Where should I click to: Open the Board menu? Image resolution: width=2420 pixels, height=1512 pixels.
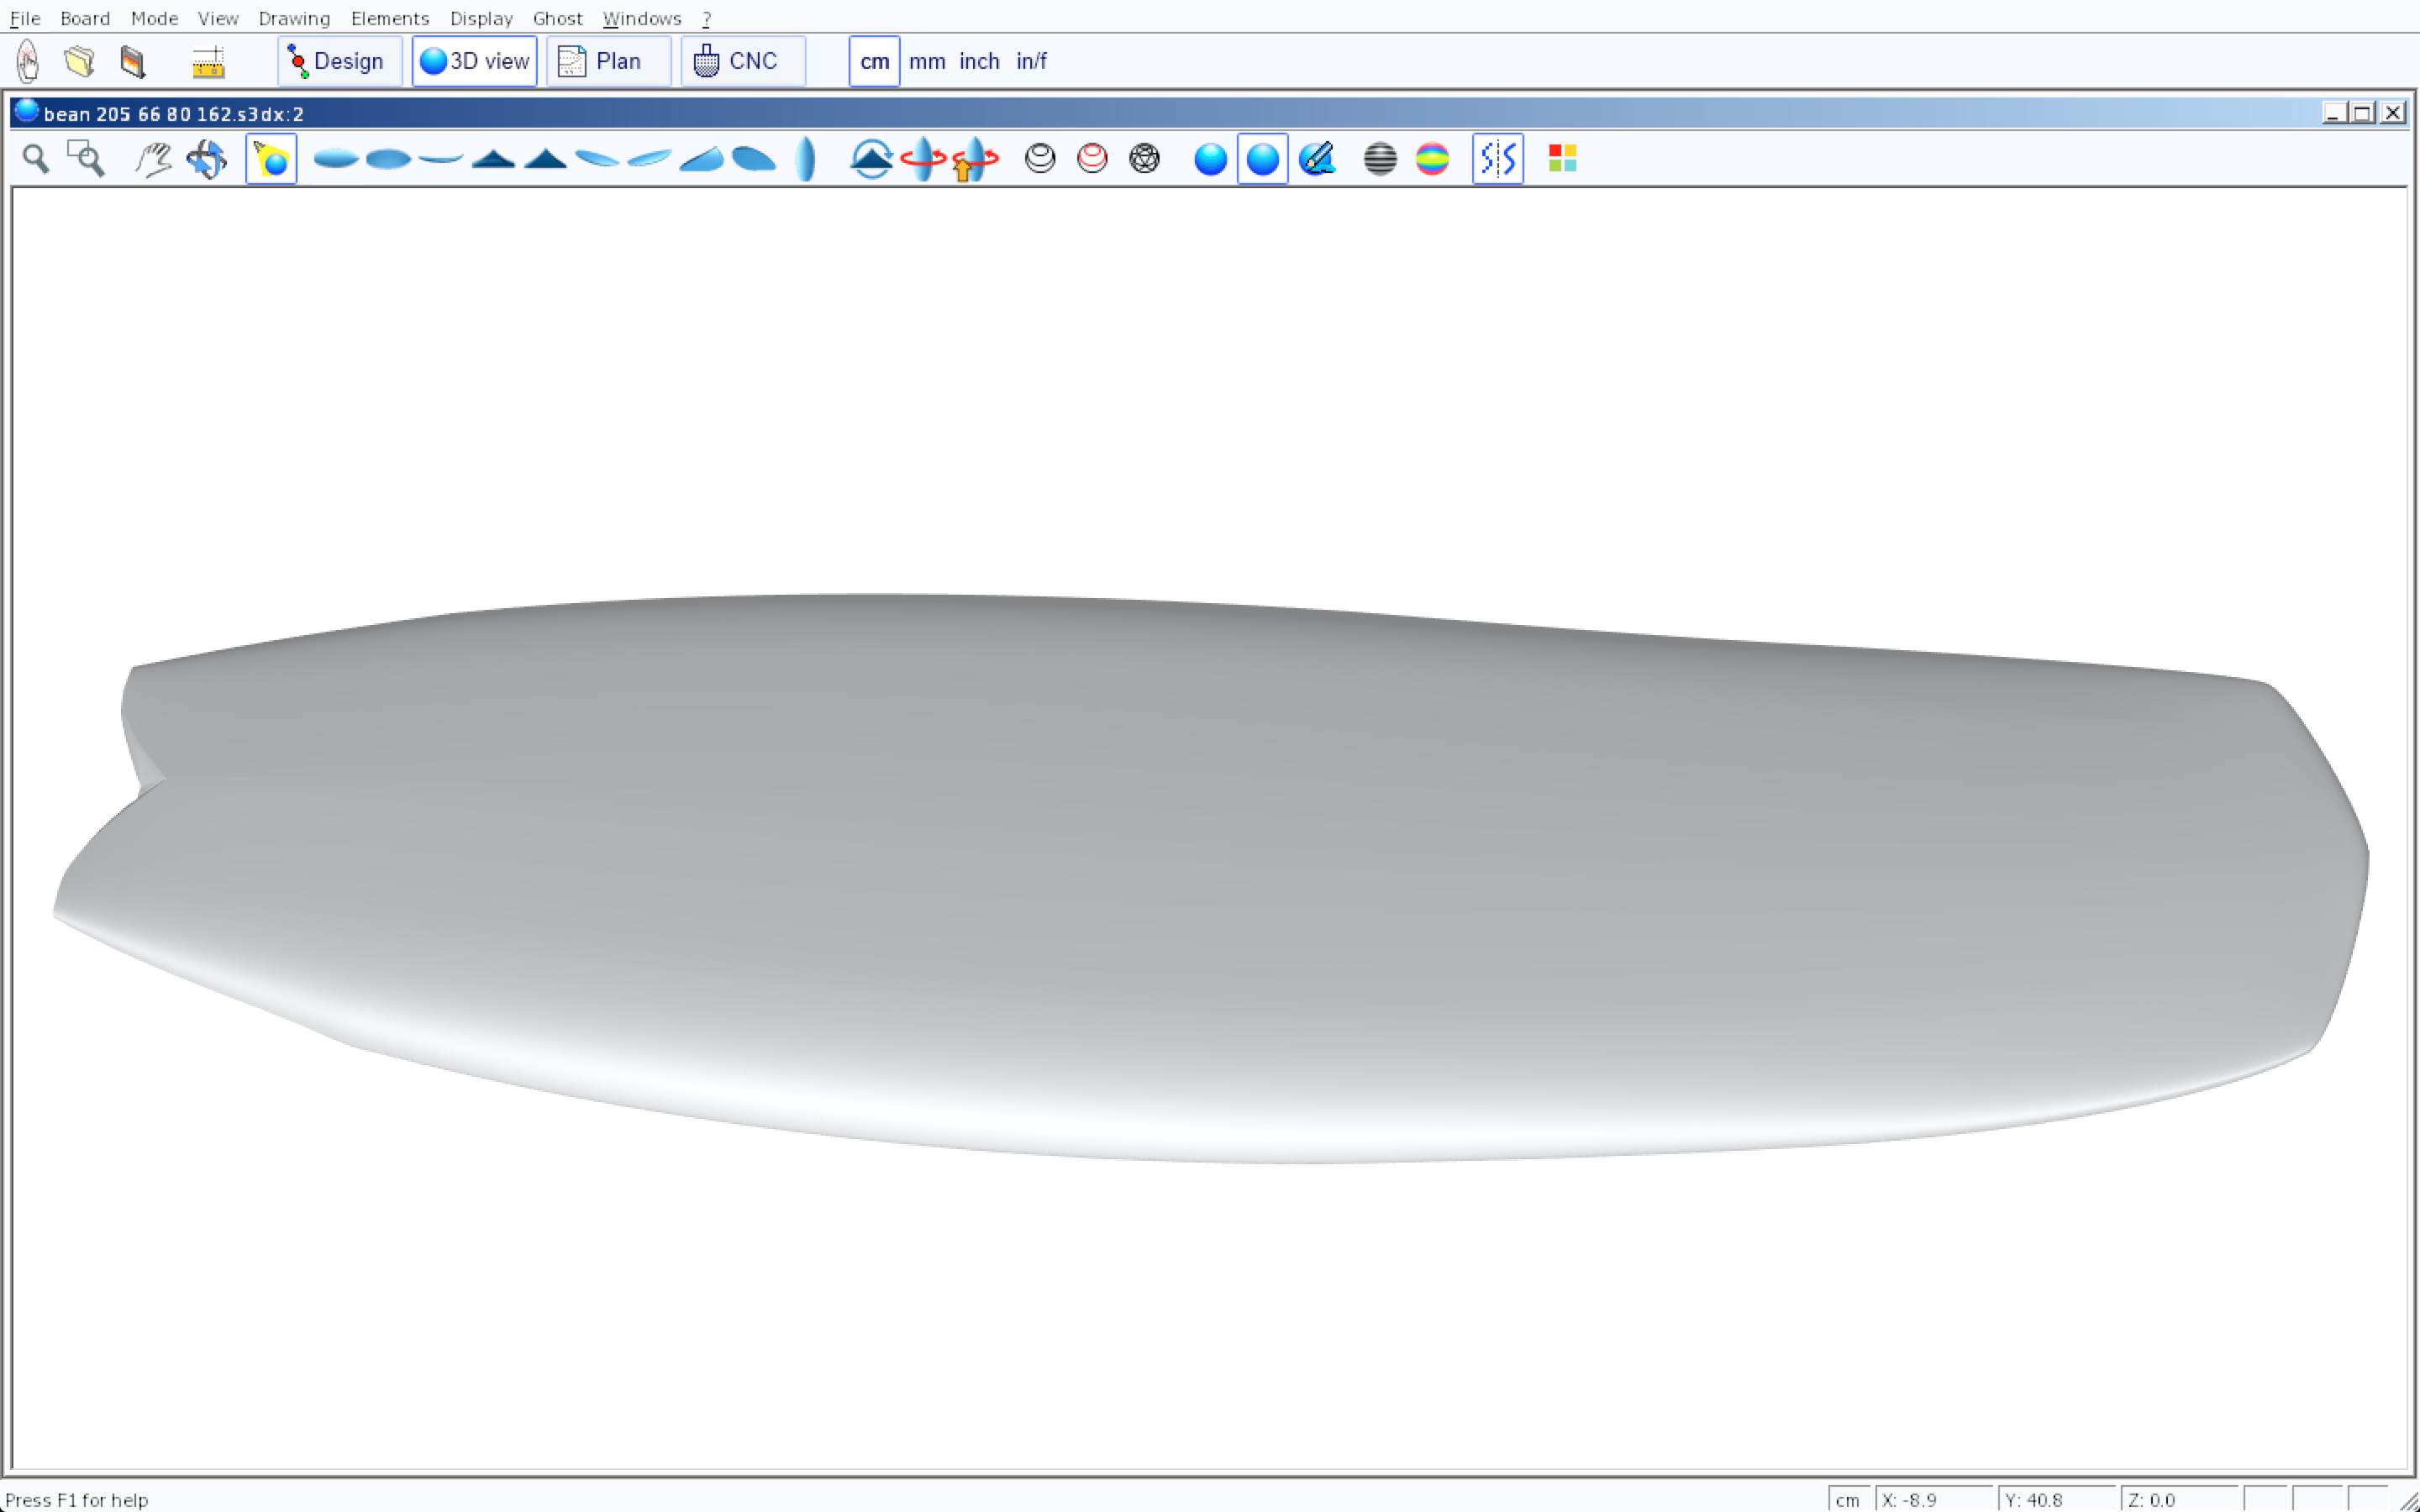(x=85, y=18)
